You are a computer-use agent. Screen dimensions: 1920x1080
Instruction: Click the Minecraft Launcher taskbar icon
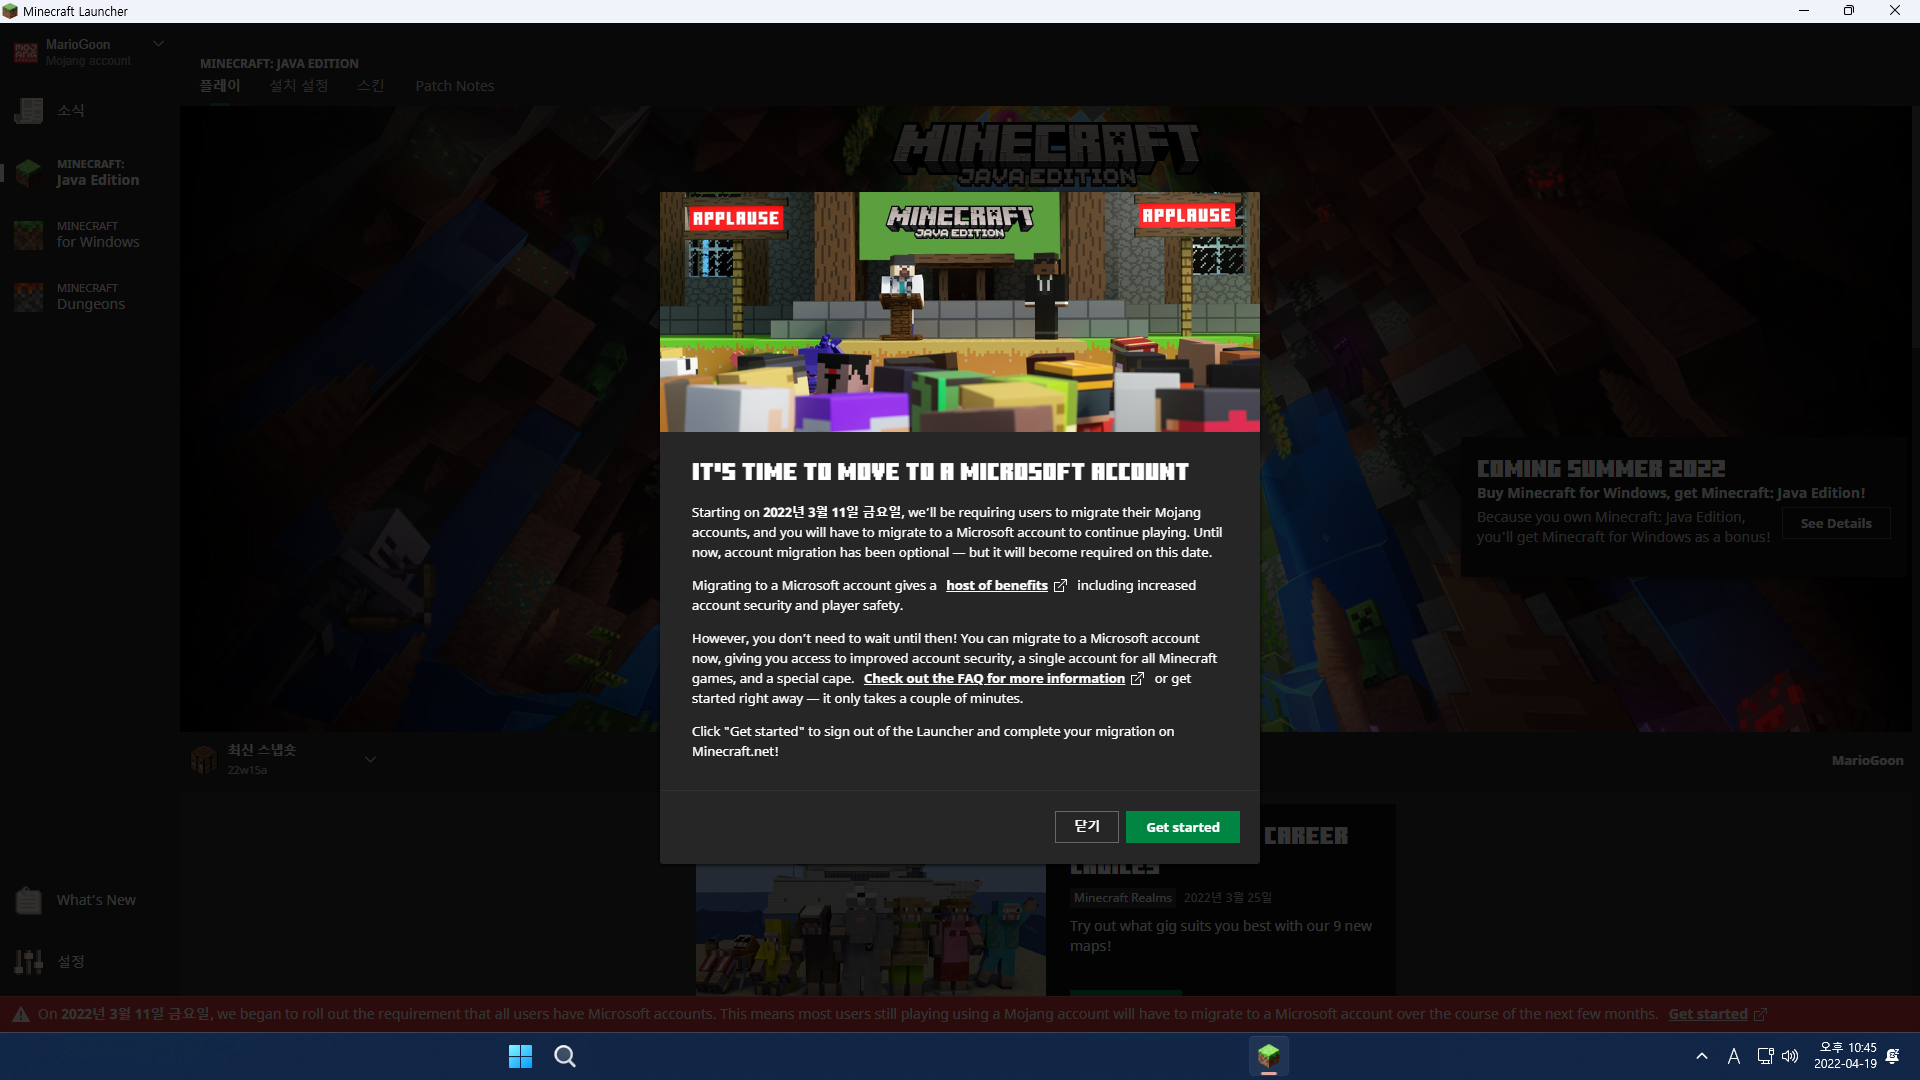pos(1268,1056)
